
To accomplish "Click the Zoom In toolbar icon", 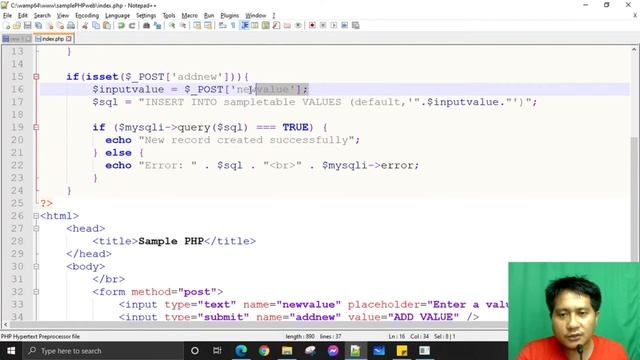I will (172, 25).
